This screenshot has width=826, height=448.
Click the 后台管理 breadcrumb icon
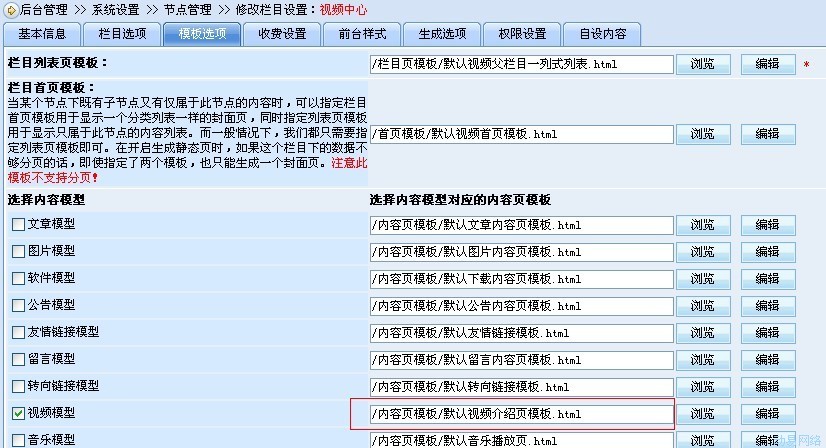click(x=11, y=9)
